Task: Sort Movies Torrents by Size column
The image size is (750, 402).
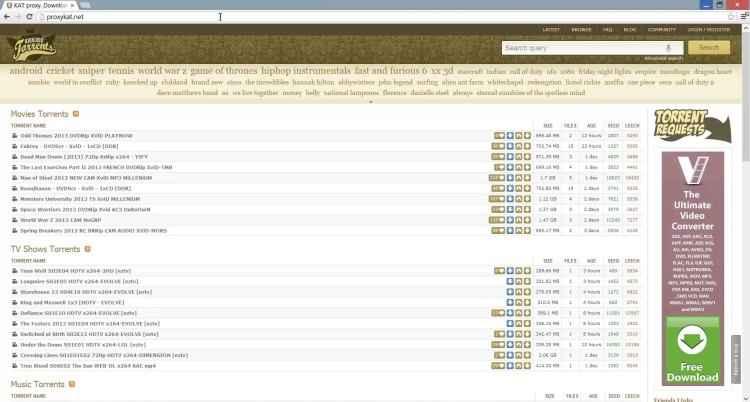Action: tap(548, 126)
